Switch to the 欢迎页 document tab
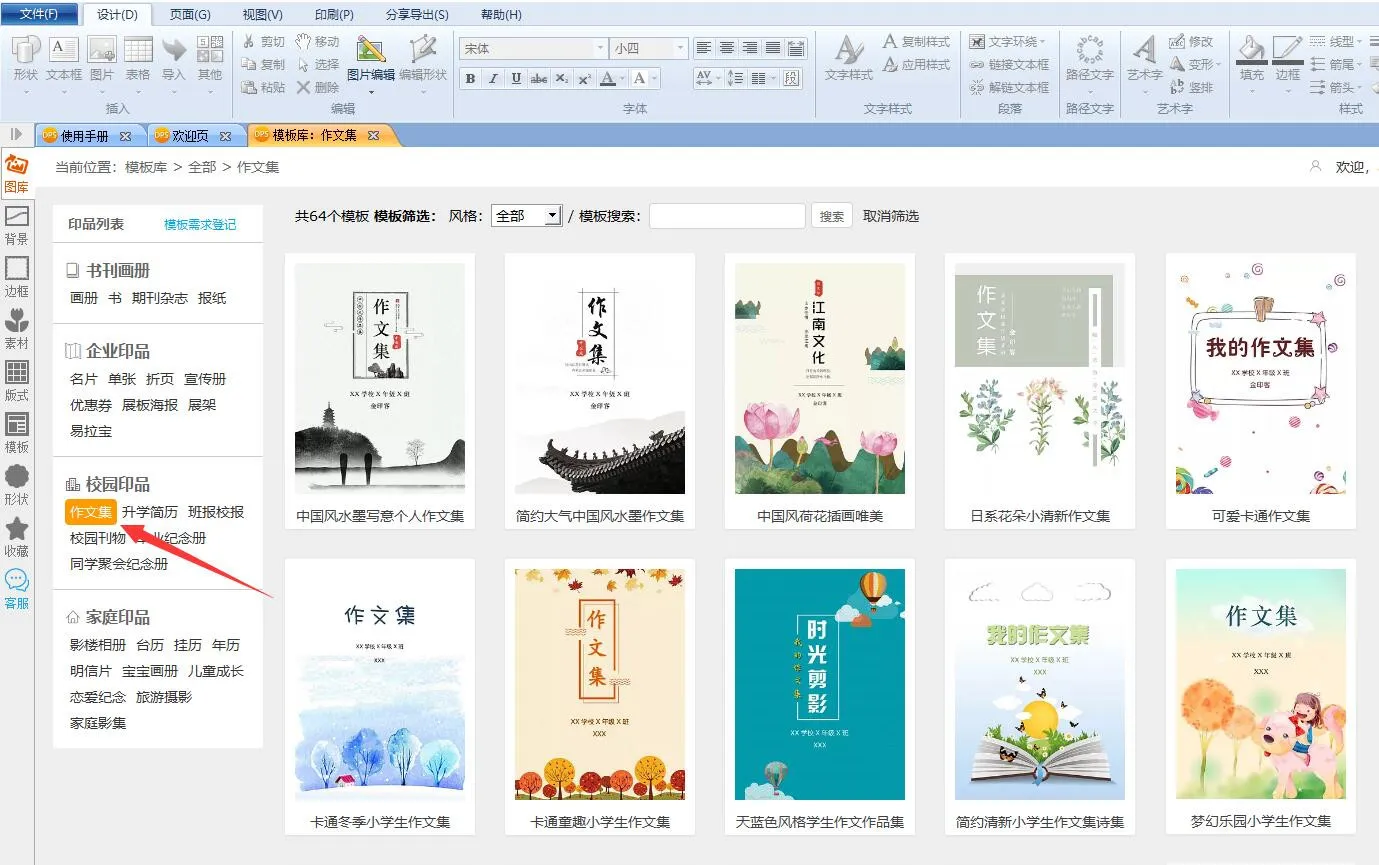The image size is (1379, 865). tap(191, 135)
